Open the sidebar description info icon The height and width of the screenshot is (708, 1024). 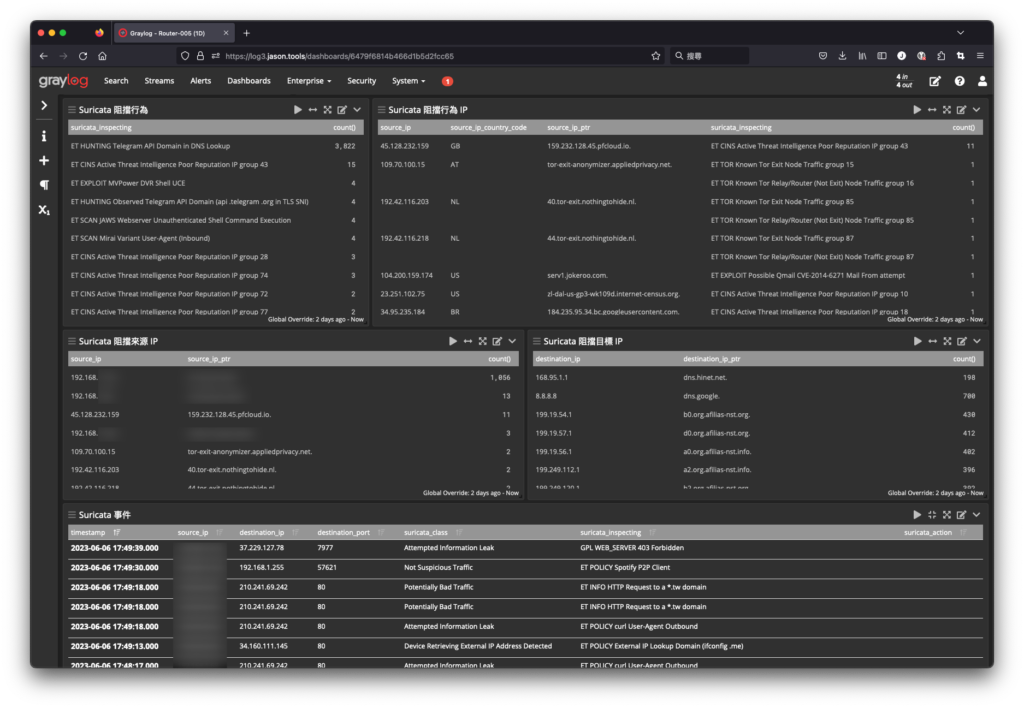(44, 136)
